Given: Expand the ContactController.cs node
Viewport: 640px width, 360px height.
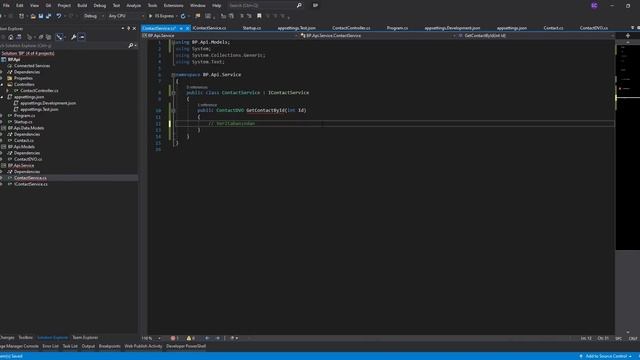Looking at the screenshot, I should 8,91.
